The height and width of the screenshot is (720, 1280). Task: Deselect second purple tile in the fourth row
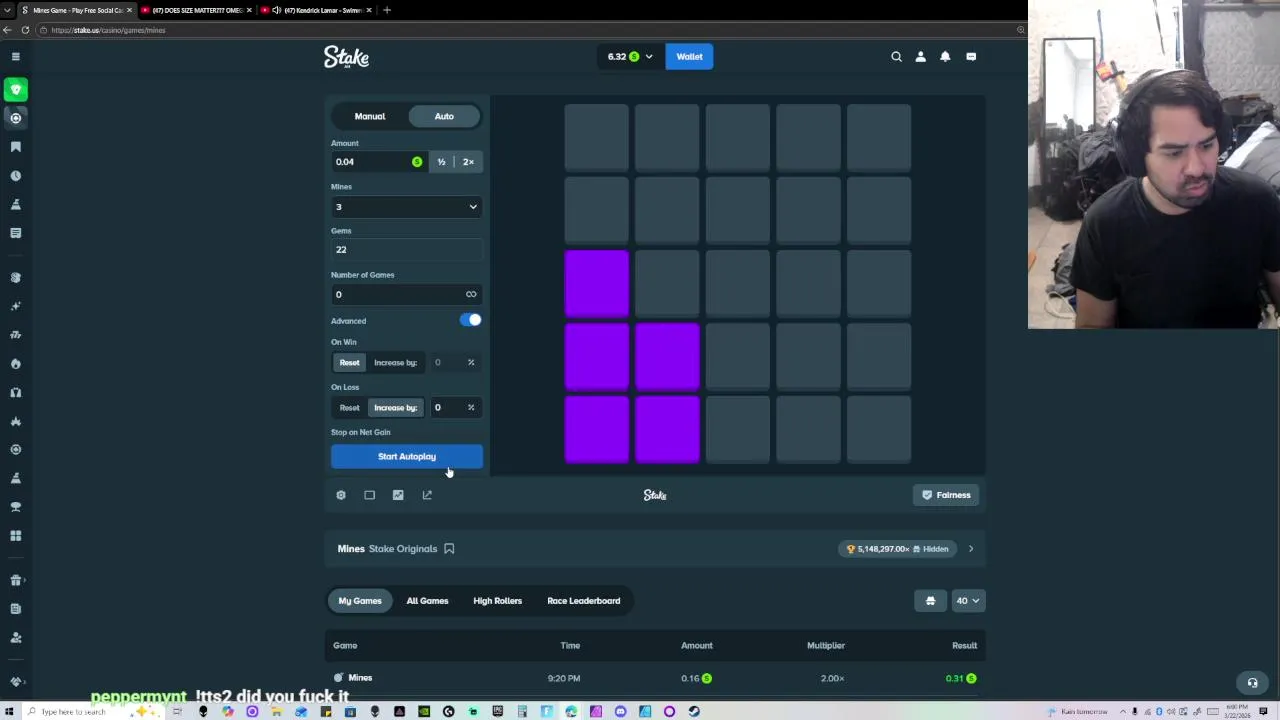(668, 357)
